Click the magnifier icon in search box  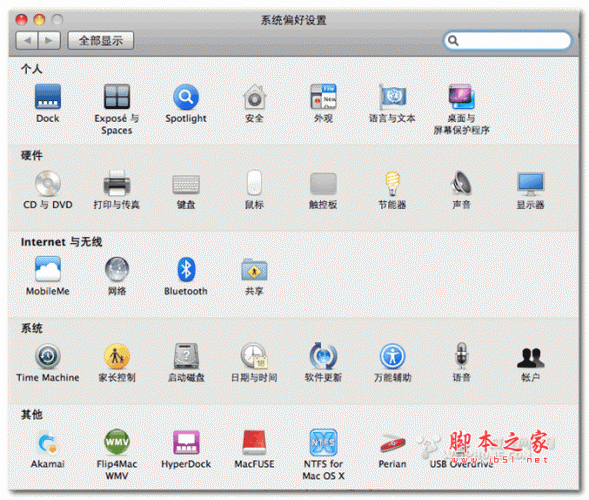coord(453,40)
